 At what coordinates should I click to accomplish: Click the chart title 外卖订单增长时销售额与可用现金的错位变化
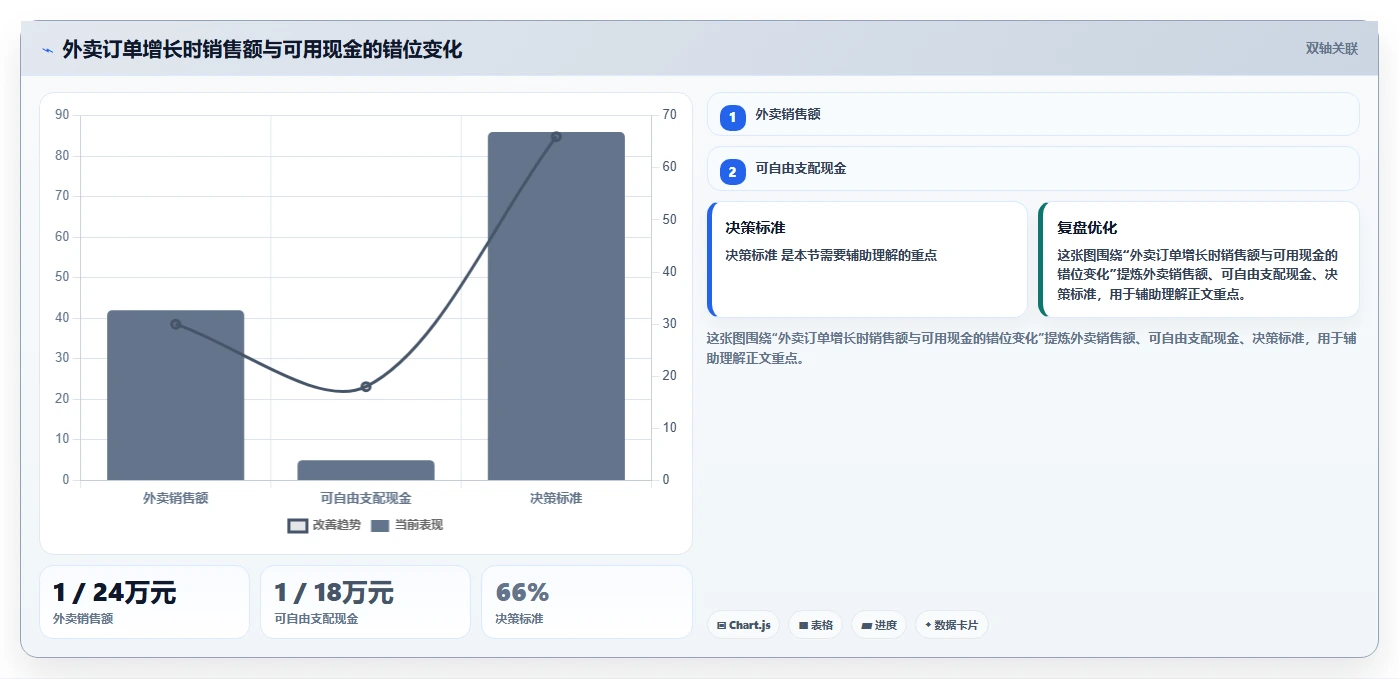pyautogui.click(x=262, y=50)
